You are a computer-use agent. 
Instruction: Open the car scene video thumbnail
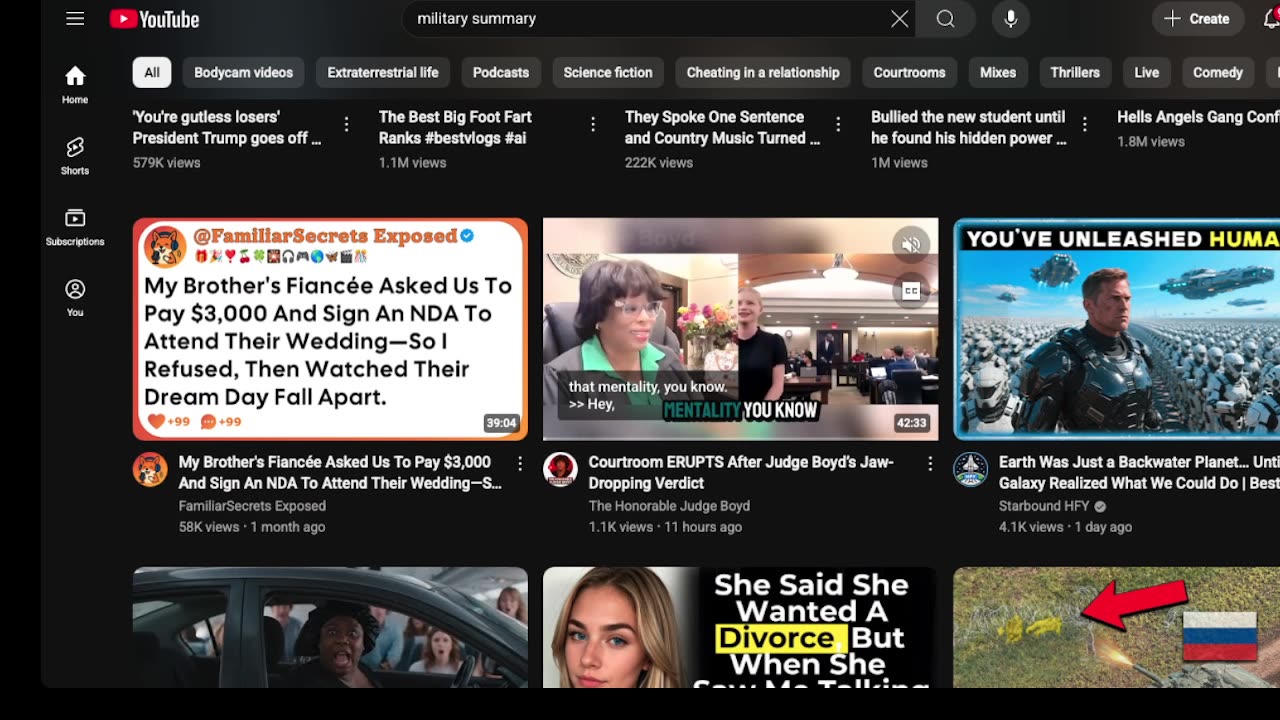coord(330,627)
